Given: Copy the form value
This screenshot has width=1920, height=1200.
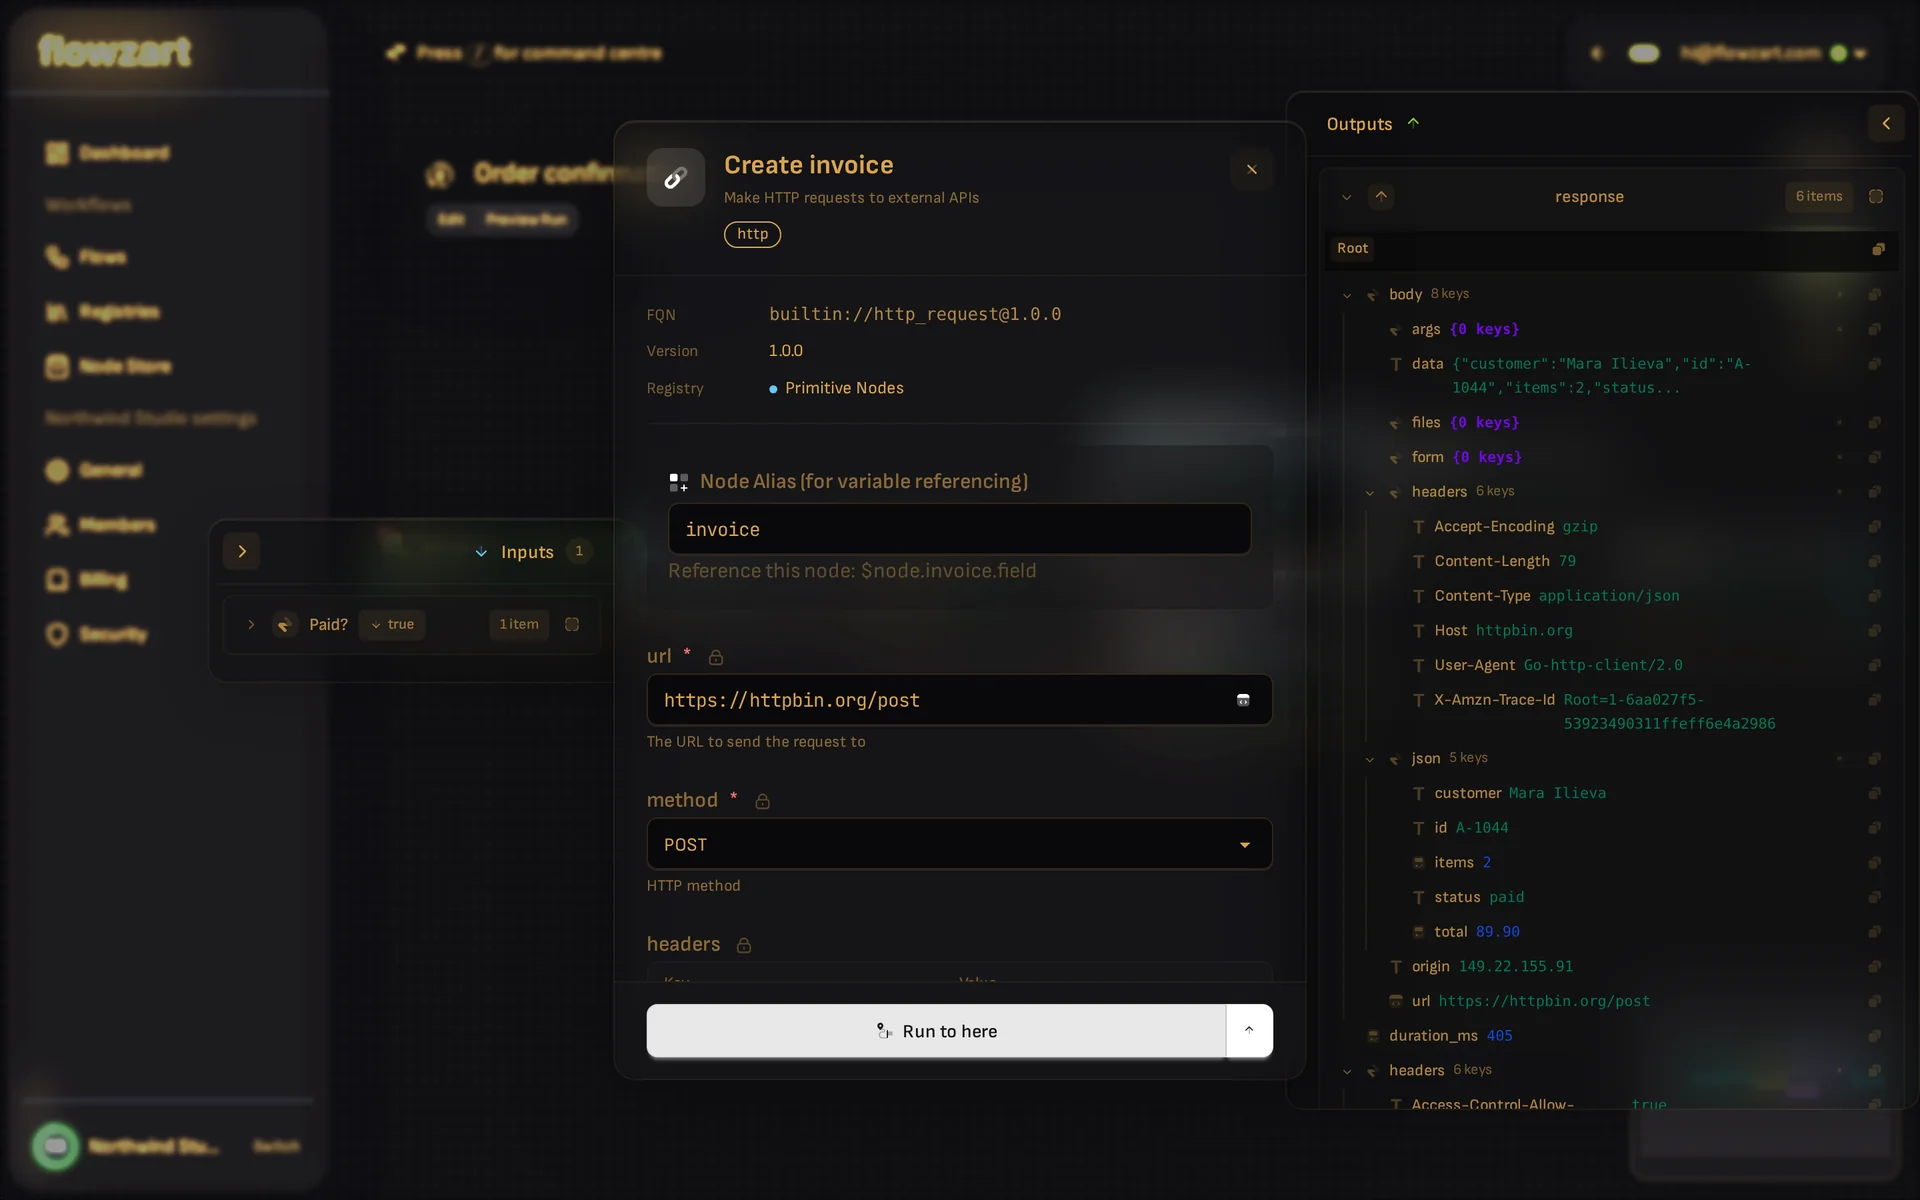Looking at the screenshot, I should (1874, 457).
